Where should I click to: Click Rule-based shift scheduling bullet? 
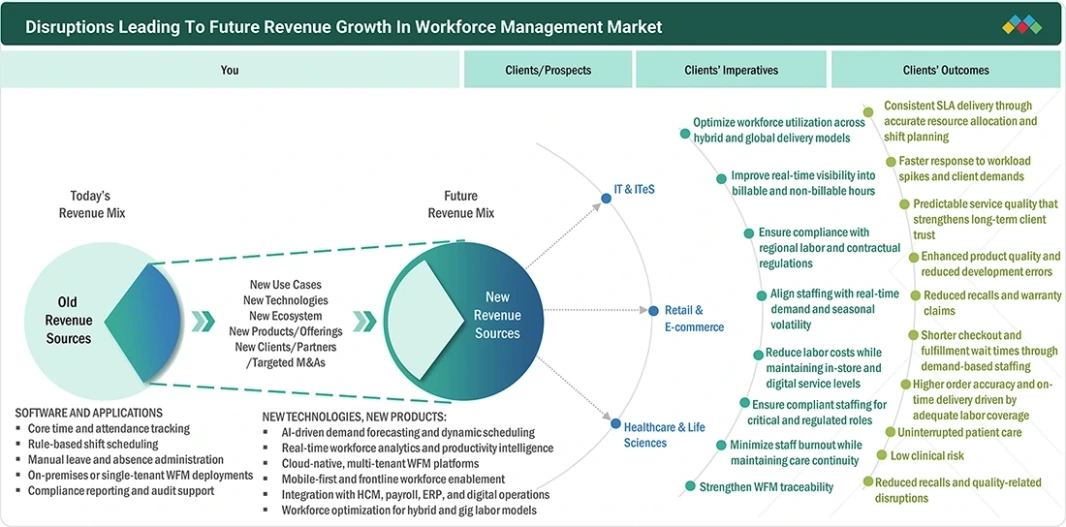pyautogui.click(x=93, y=444)
